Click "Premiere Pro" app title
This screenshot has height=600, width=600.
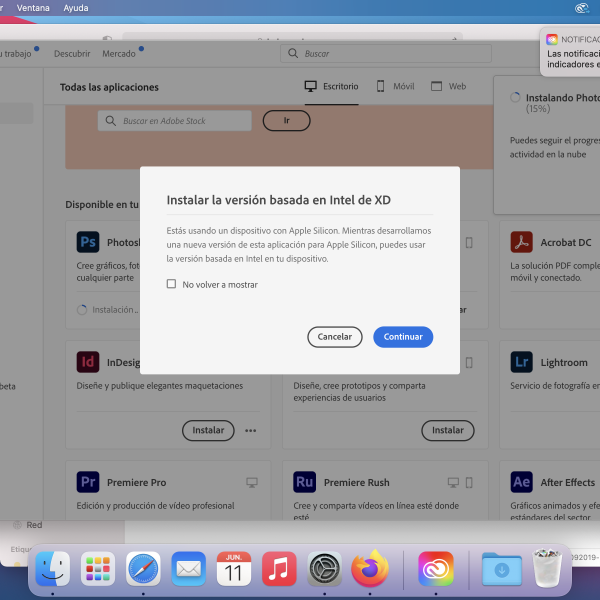click(136, 483)
